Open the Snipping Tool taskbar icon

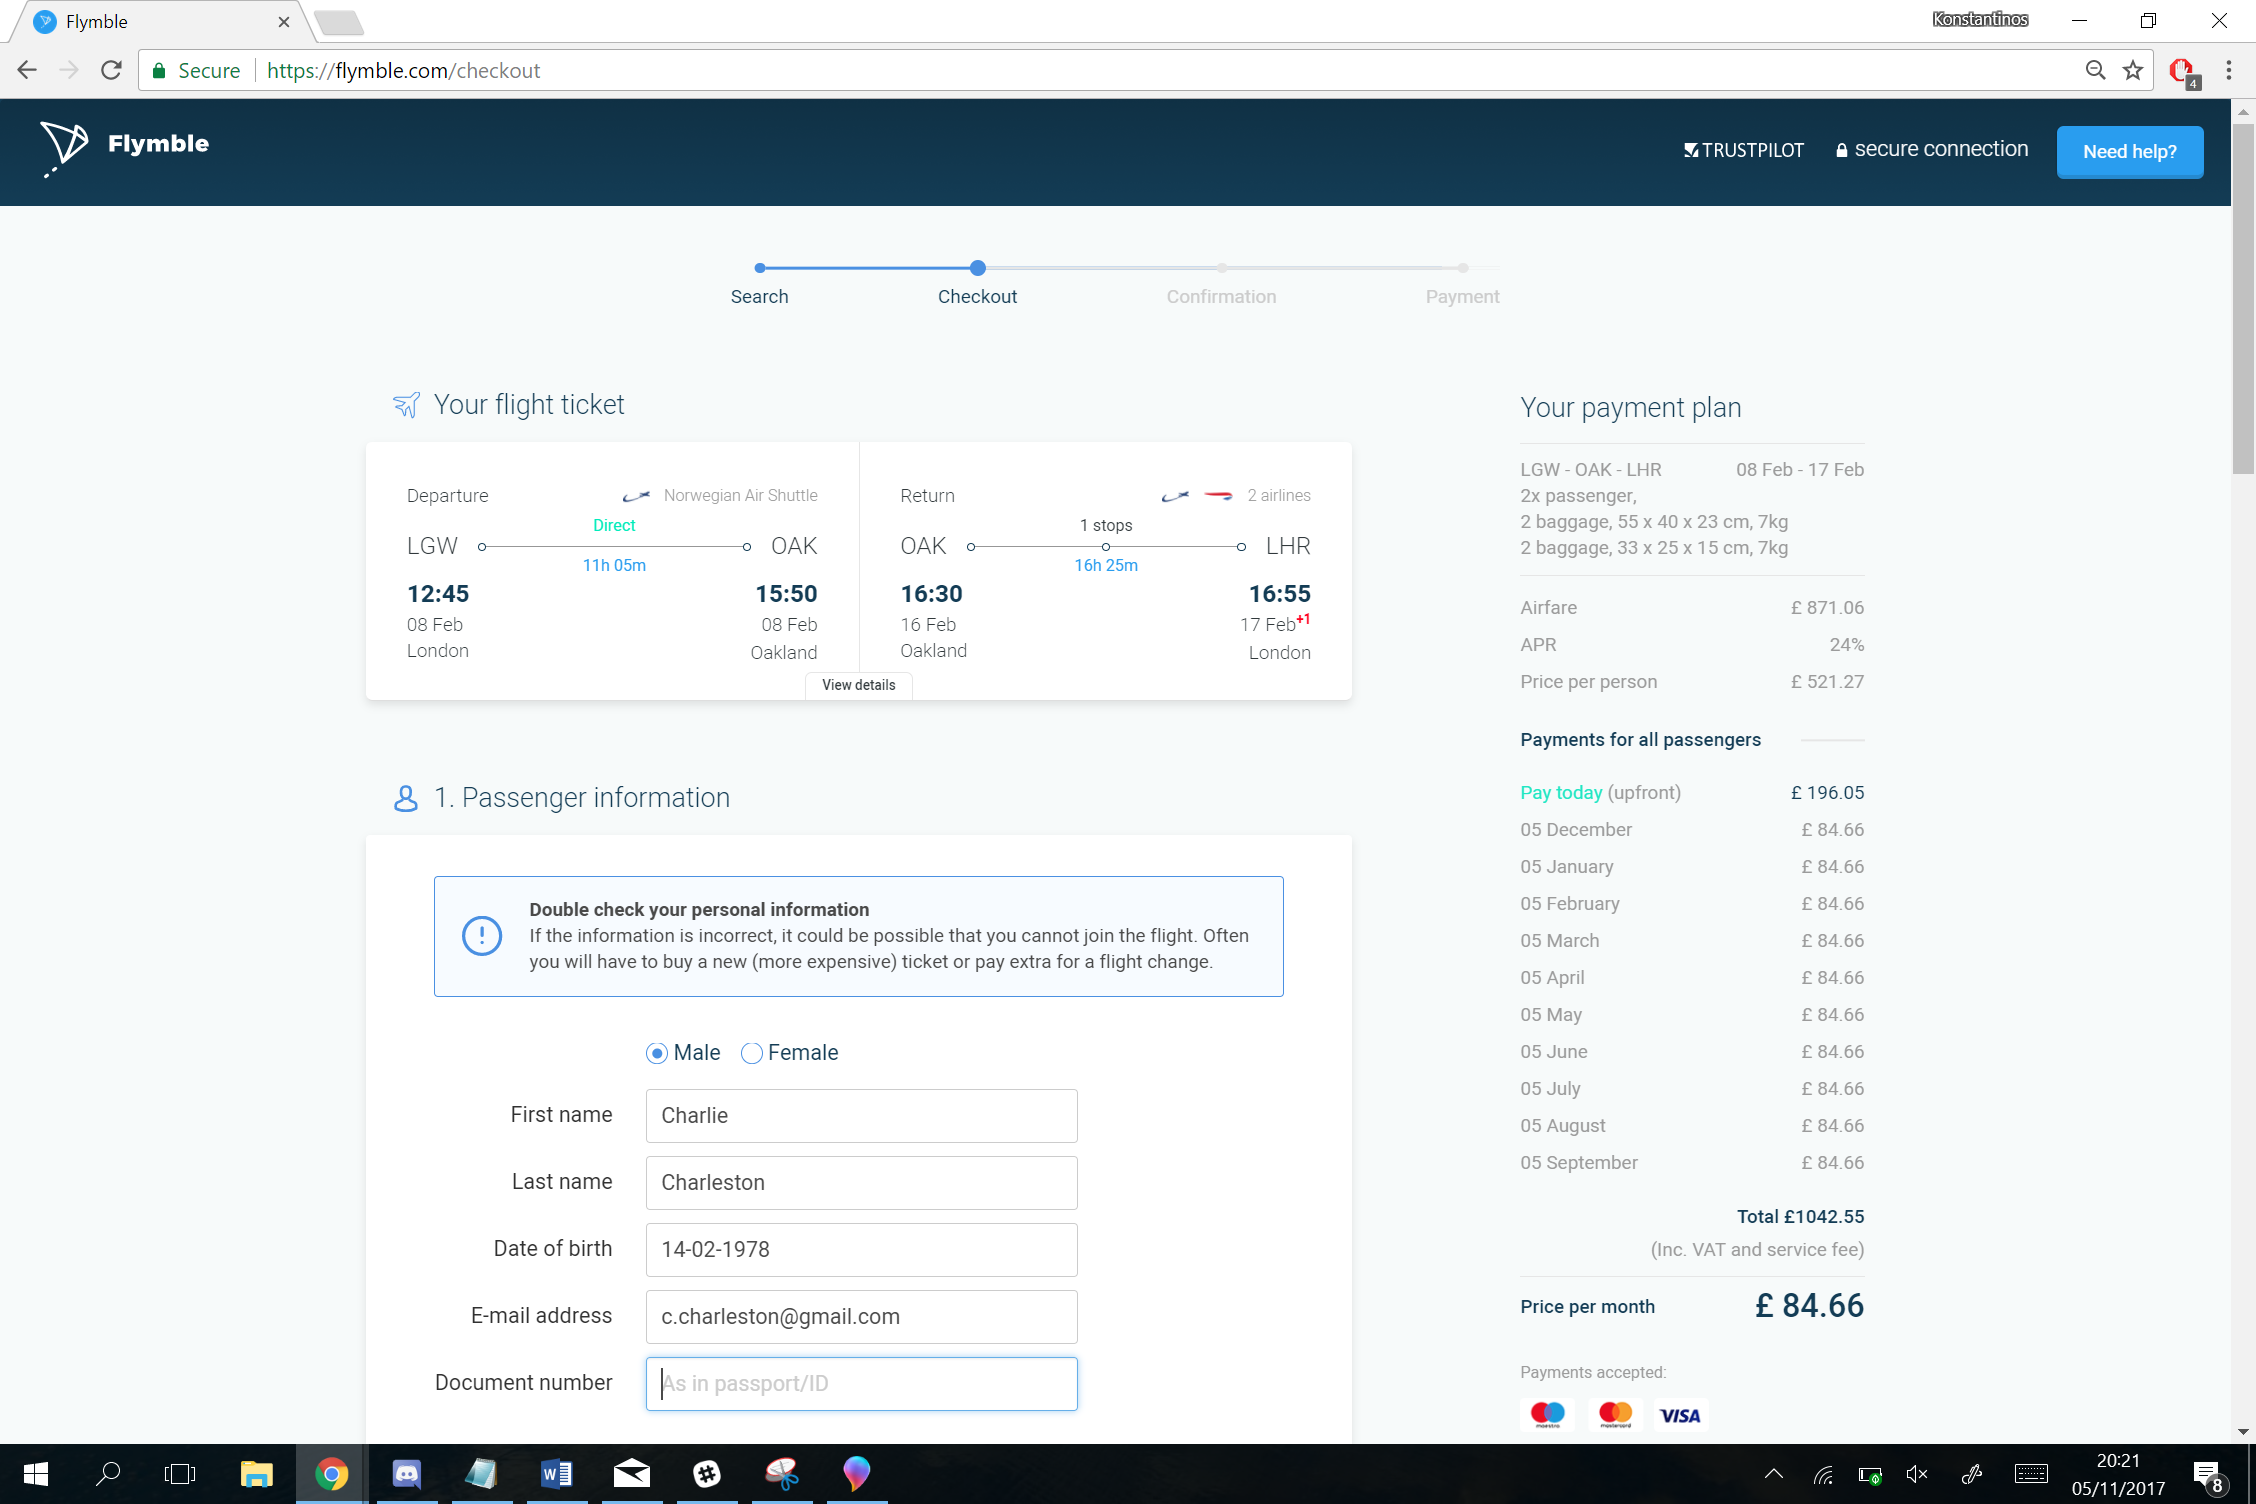click(x=782, y=1474)
